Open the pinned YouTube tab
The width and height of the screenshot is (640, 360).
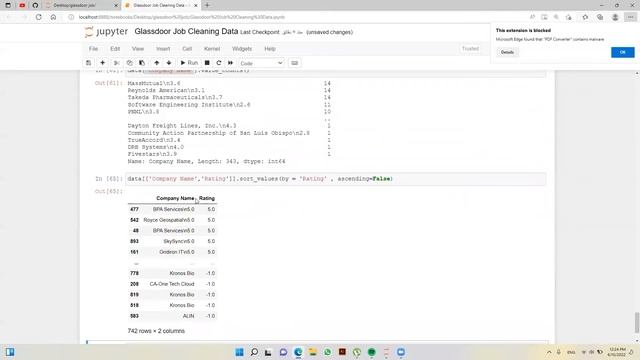22,5
